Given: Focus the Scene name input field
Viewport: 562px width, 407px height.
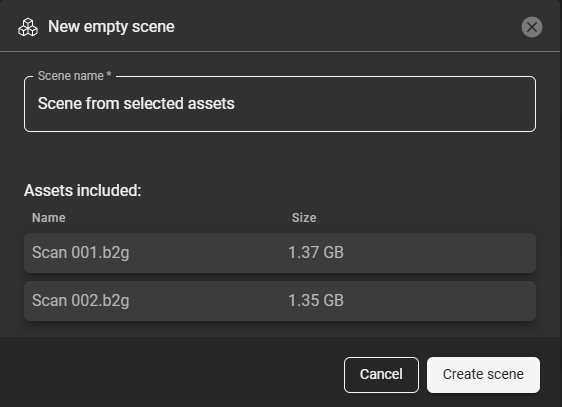Looking at the screenshot, I should pos(280,104).
